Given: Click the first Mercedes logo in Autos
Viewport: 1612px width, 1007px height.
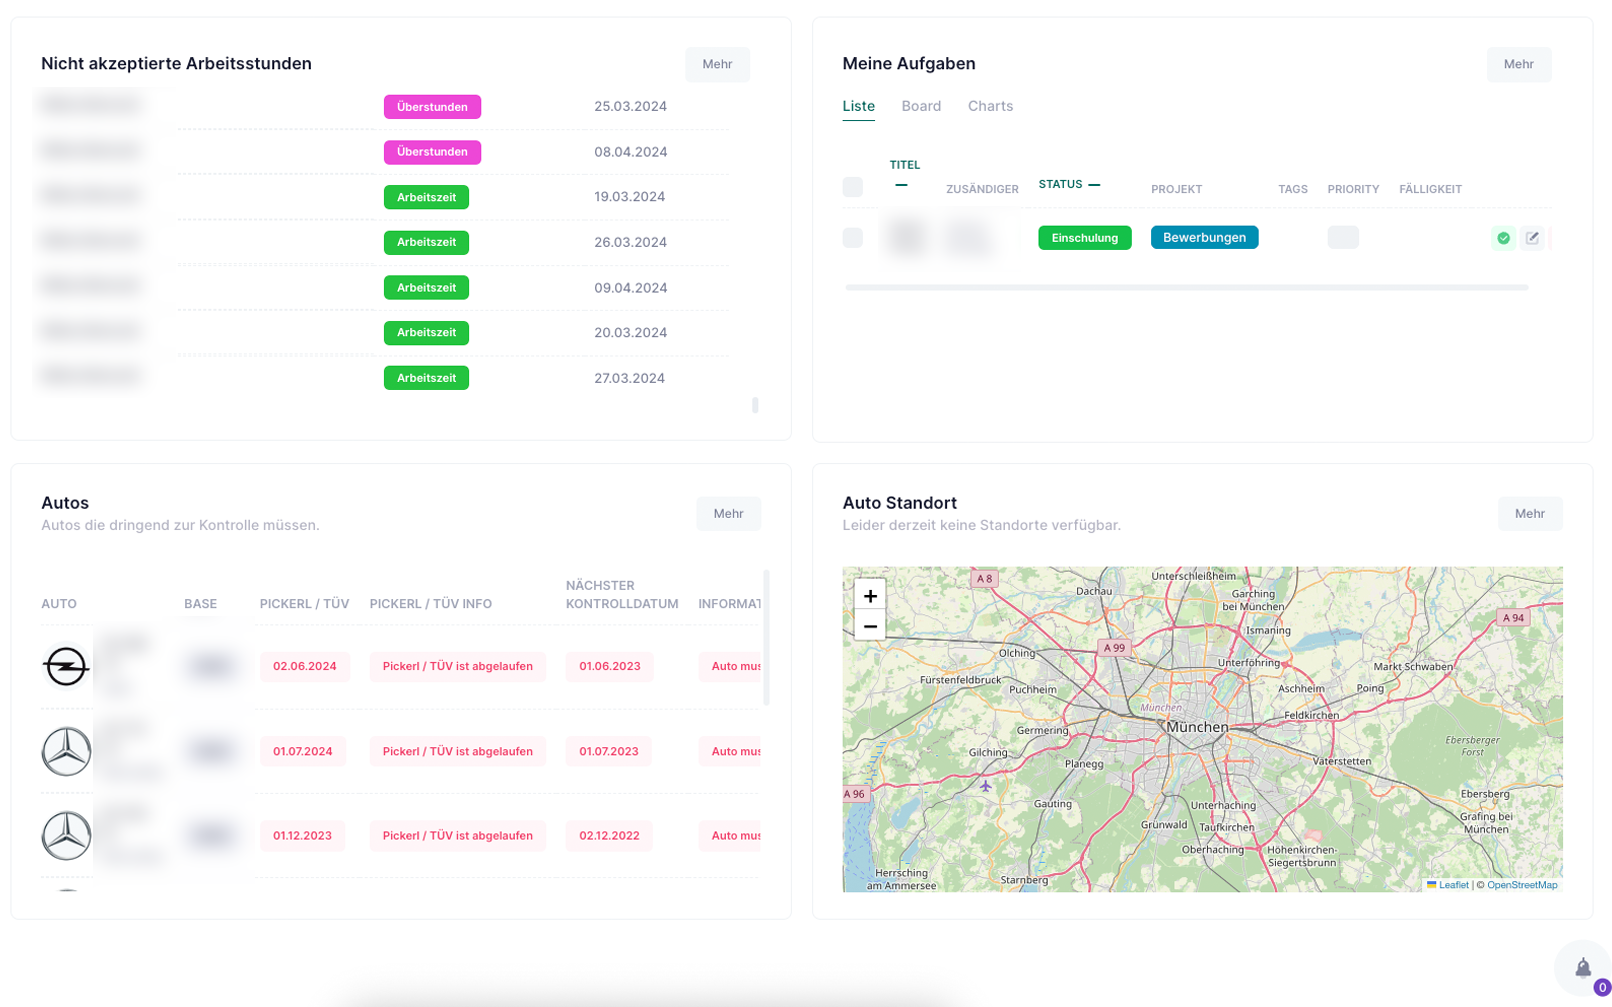Looking at the screenshot, I should 66,752.
